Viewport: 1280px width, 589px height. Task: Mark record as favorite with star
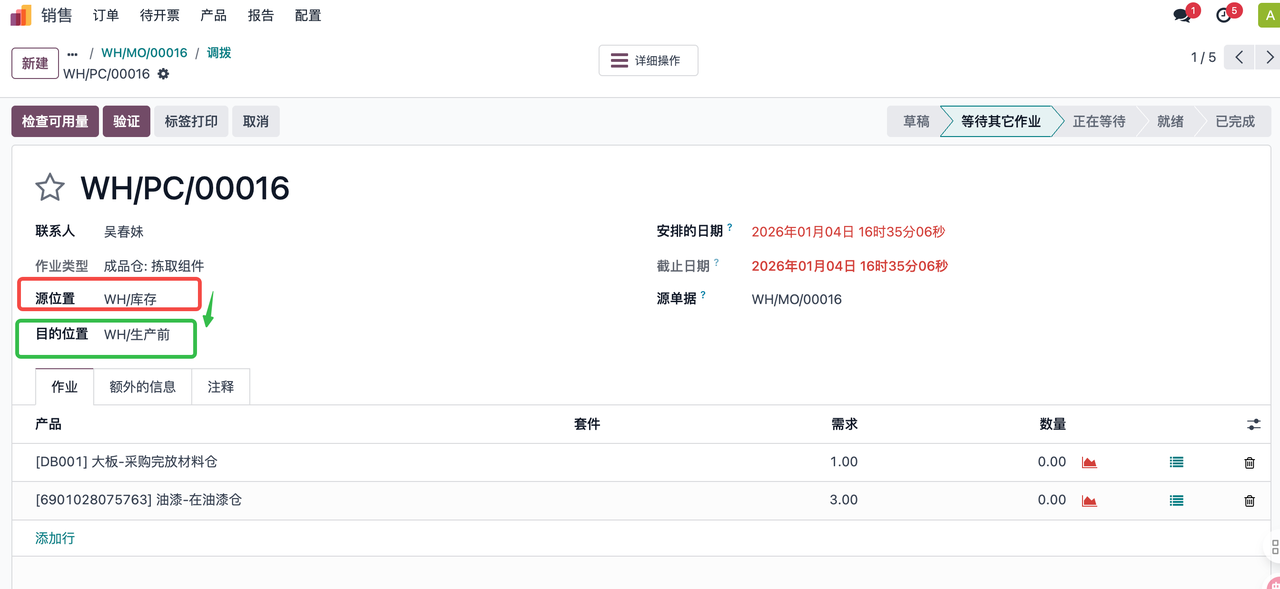(x=50, y=188)
